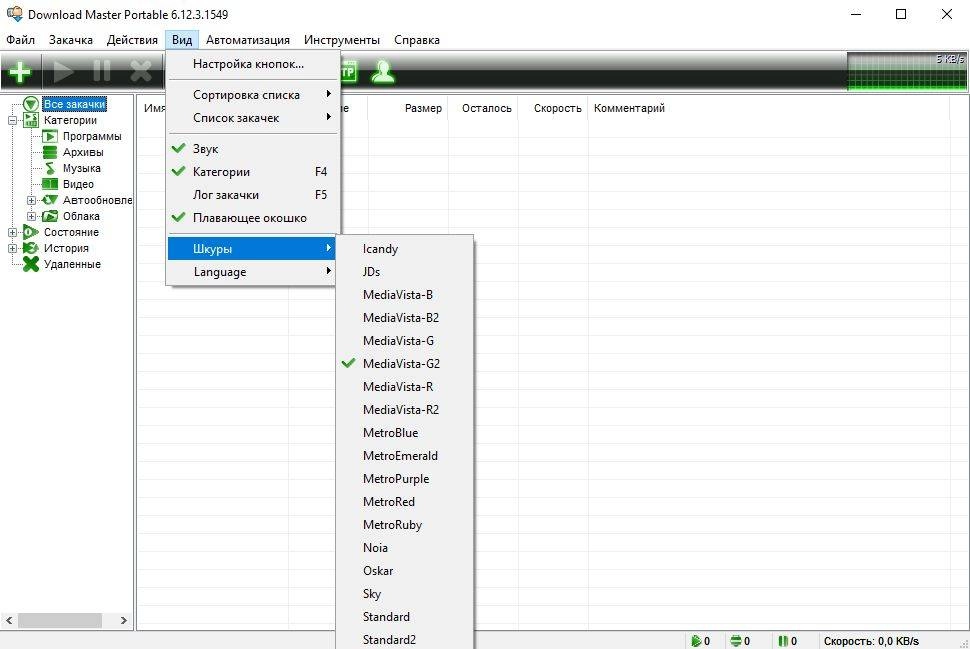Open the Language submenu

(253, 272)
